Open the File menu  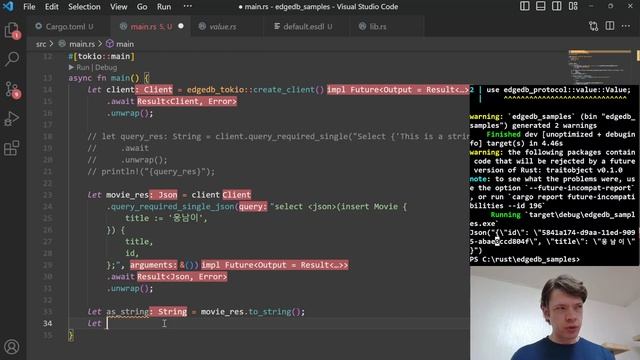tap(29, 7)
